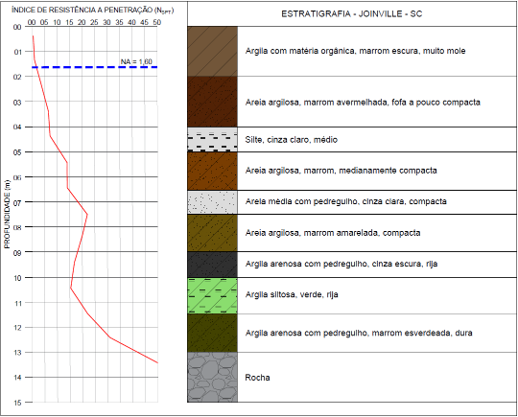Click the dark reddish-brown swatch for areia argilosa
The image size is (518, 417).
click(212, 102)
